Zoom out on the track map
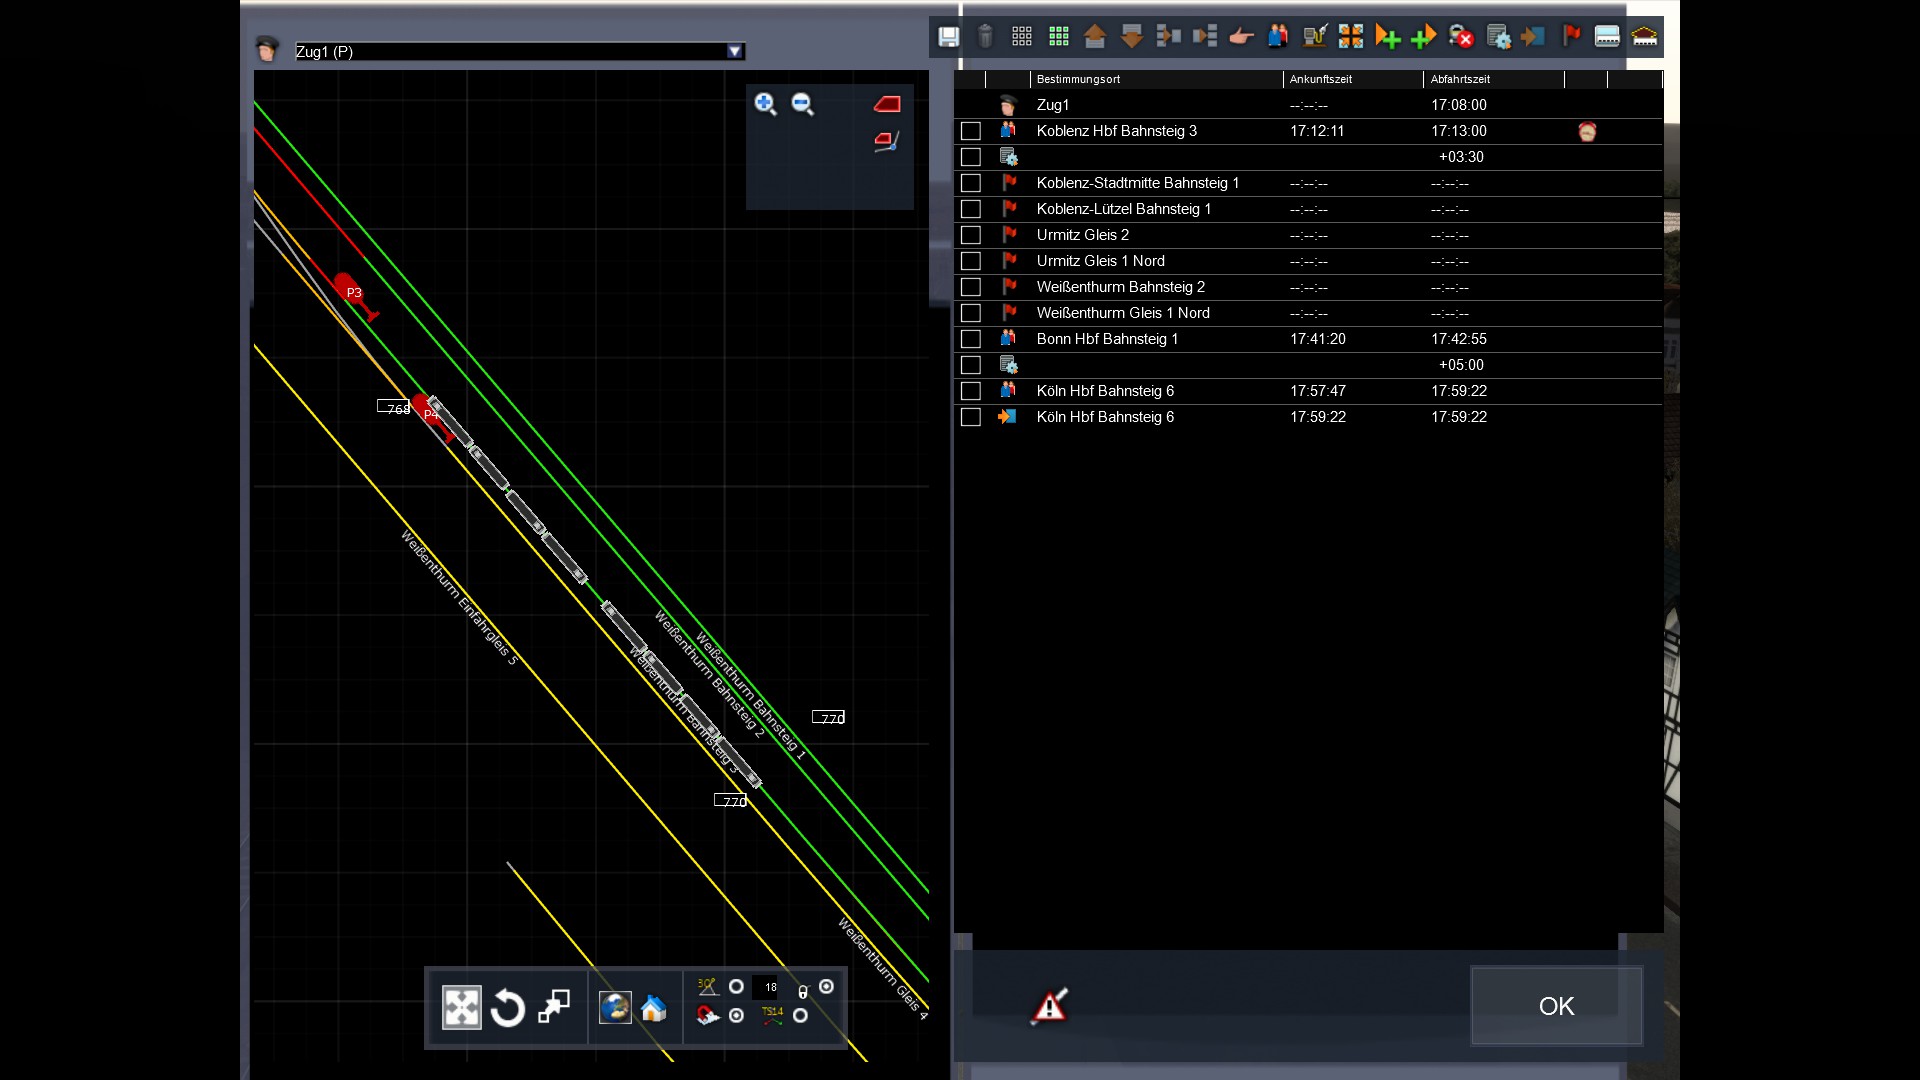The height and width of the screenshot is (1080, 1920). (802, 104)
